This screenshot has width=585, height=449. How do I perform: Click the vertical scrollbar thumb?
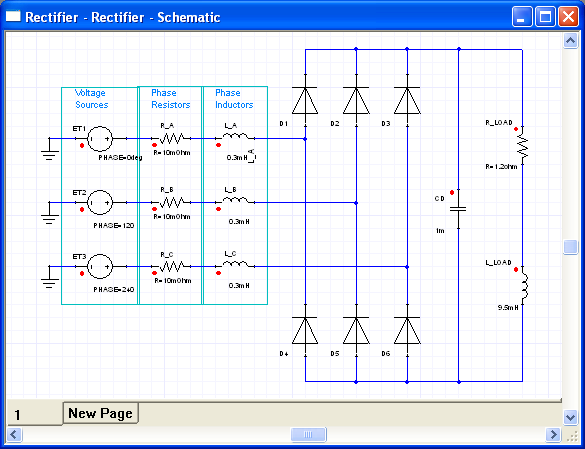click(570, 247)
